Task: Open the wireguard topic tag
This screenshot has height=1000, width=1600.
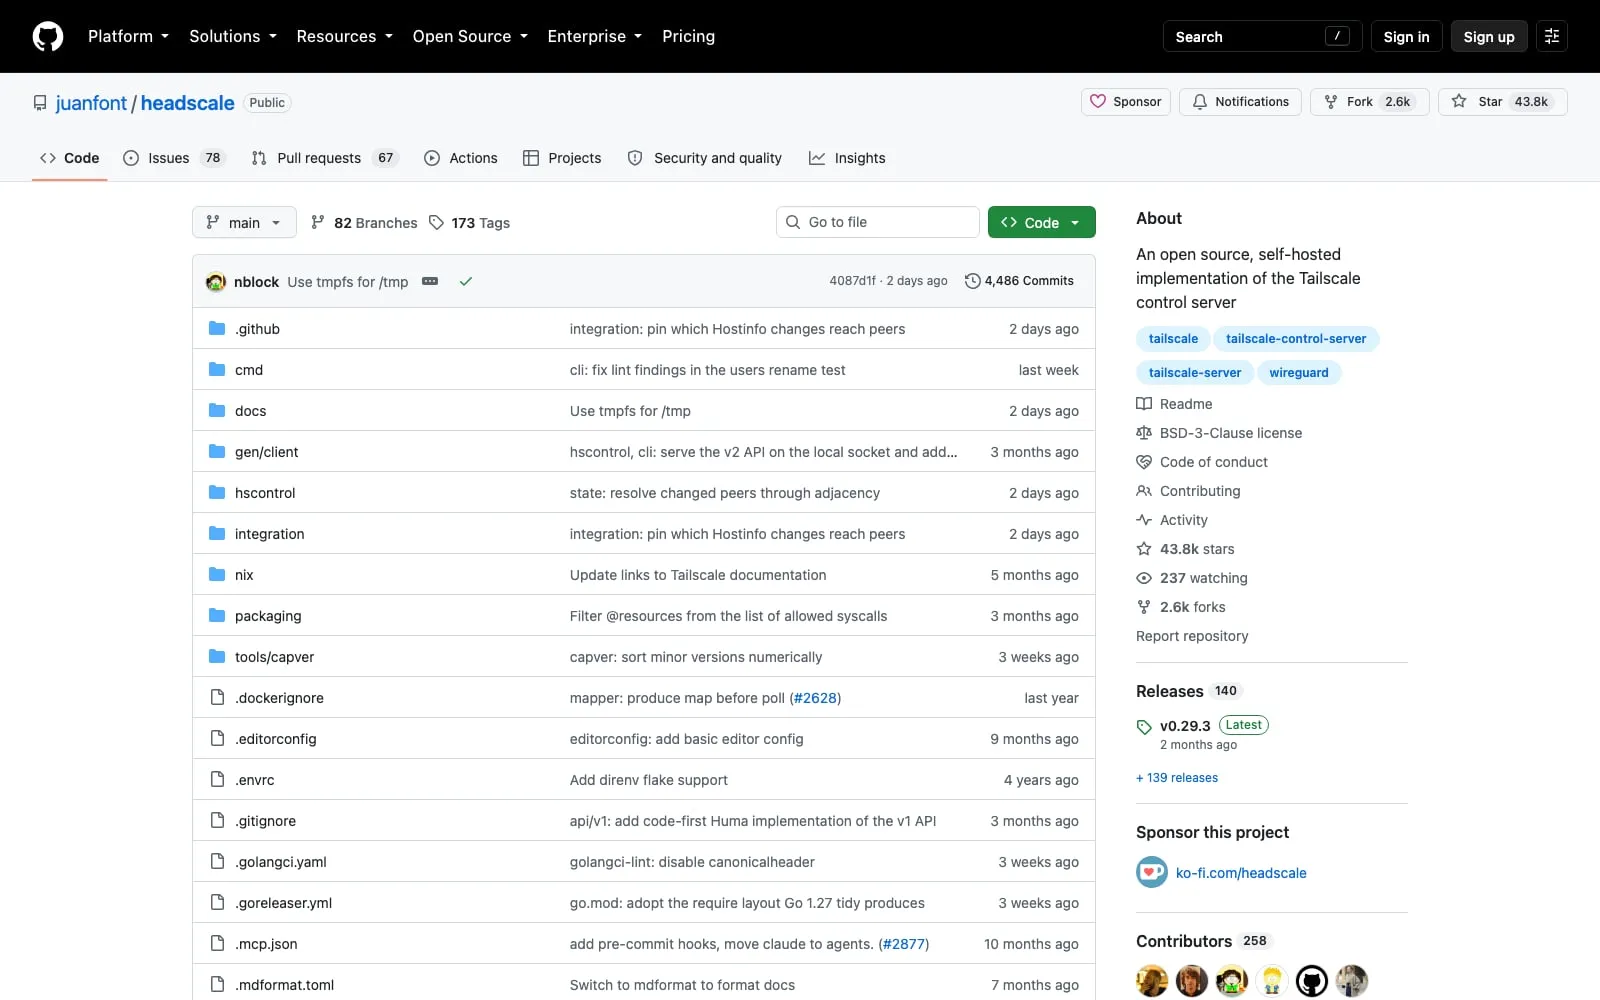Action: click(x=1299, y=373)
